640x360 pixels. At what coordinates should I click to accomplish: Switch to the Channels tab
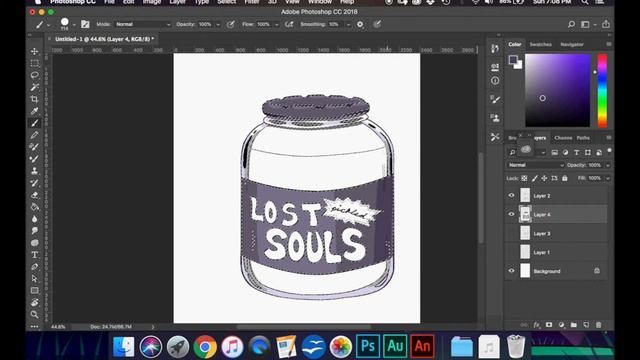coord(563,138)
